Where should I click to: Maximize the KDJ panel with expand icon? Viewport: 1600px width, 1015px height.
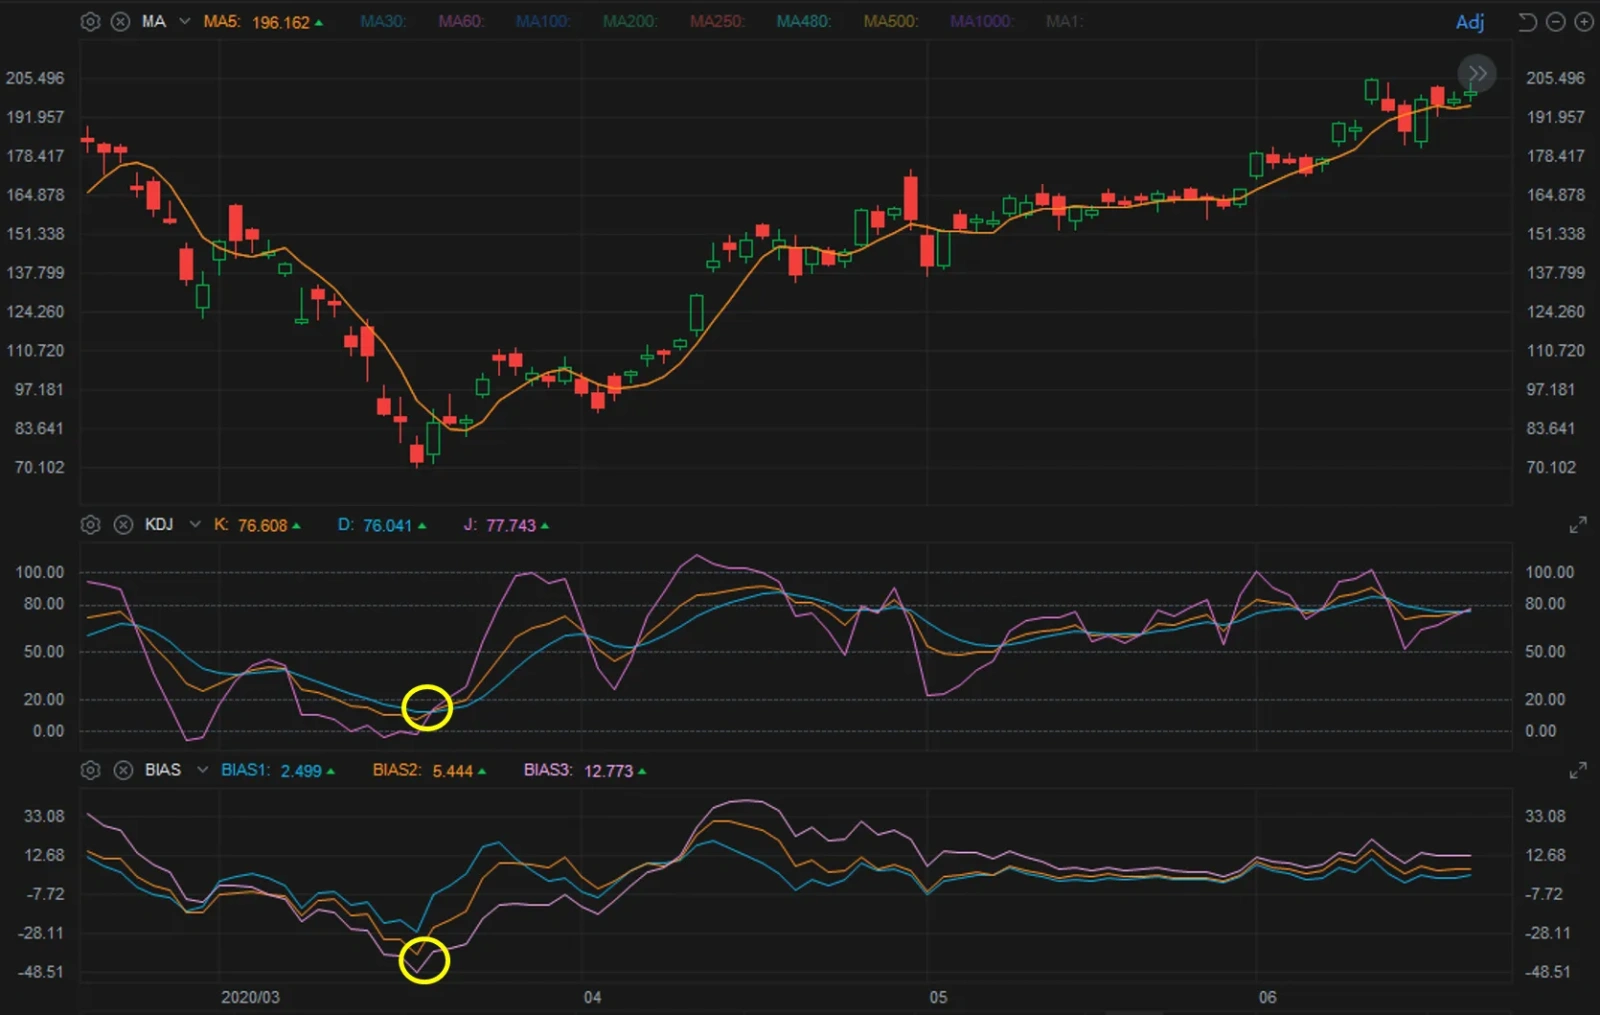tap(1578, 525)
